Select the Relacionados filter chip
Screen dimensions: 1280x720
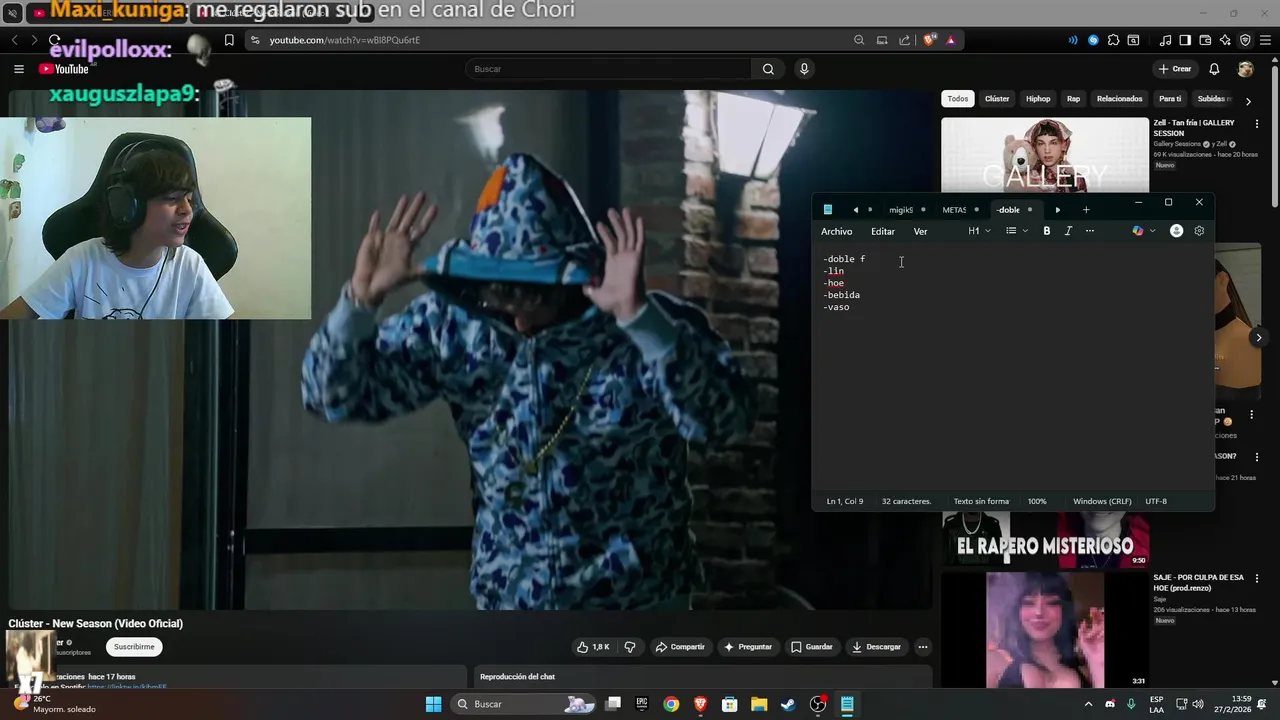(x=1119, y=99)
